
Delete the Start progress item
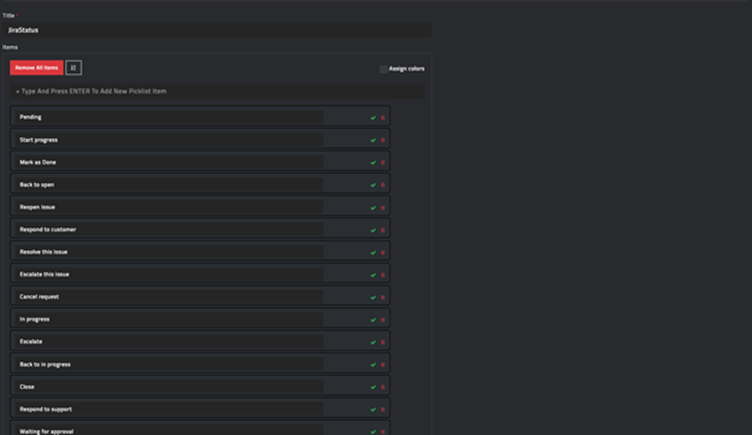pyautogui.click(x=382, y=140)
